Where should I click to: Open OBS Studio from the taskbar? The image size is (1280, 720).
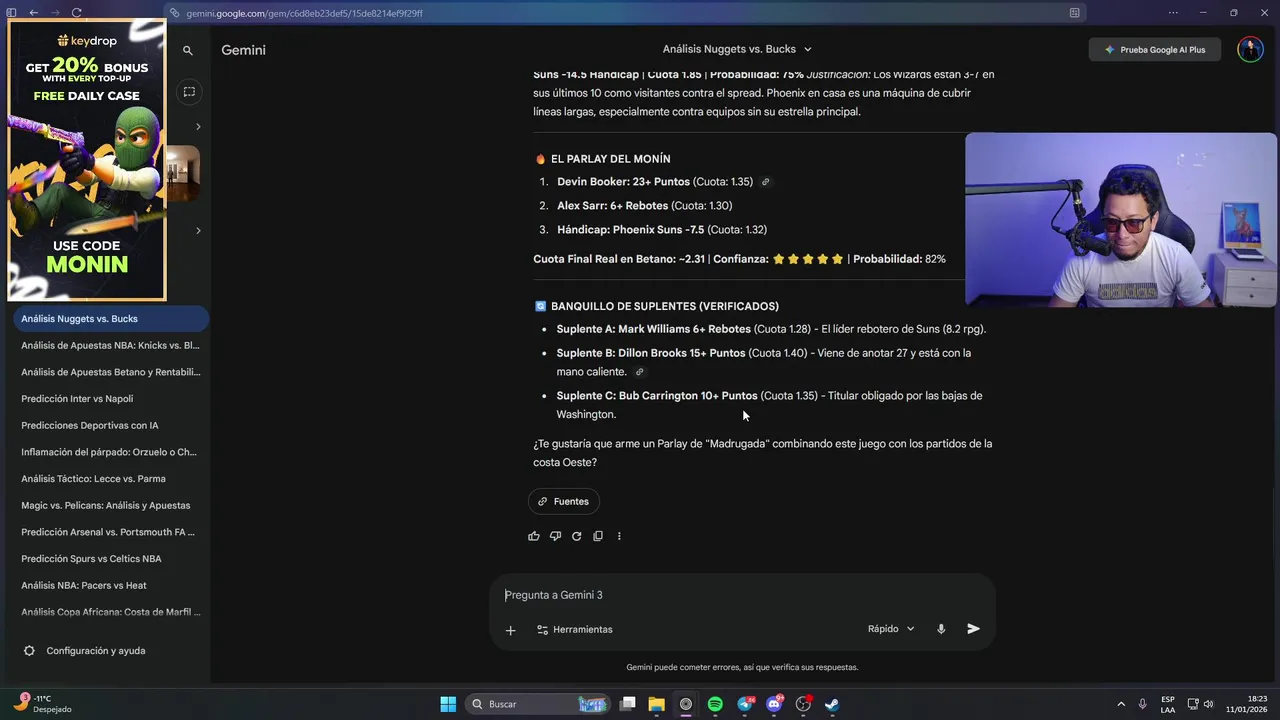[803, 704]
